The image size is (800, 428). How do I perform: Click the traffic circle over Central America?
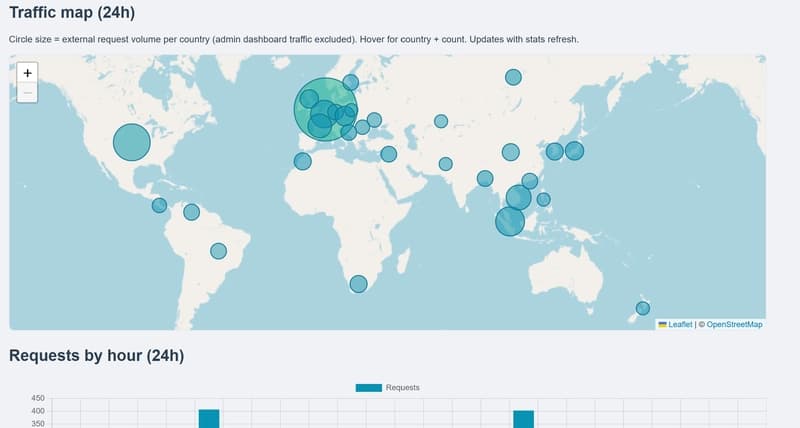click(x=159, y=206)
